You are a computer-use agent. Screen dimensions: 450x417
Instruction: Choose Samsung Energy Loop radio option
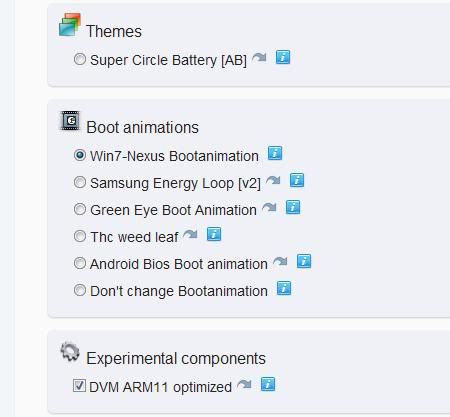point(80,182)
